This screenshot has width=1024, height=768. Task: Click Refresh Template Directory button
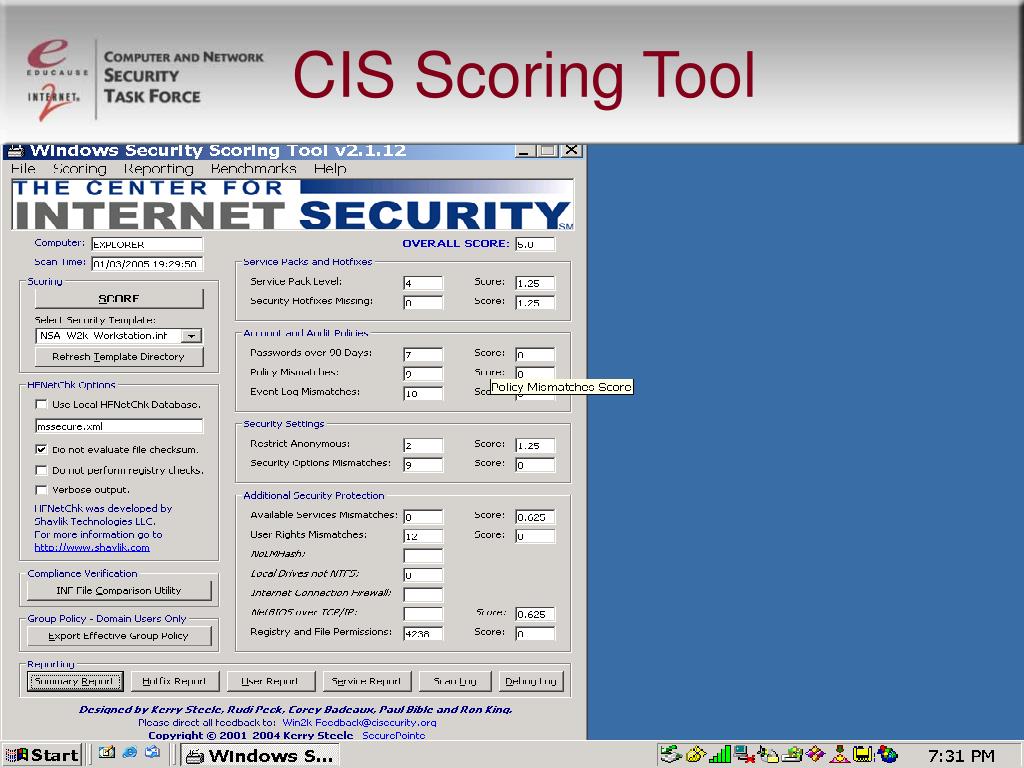point(119,357)
